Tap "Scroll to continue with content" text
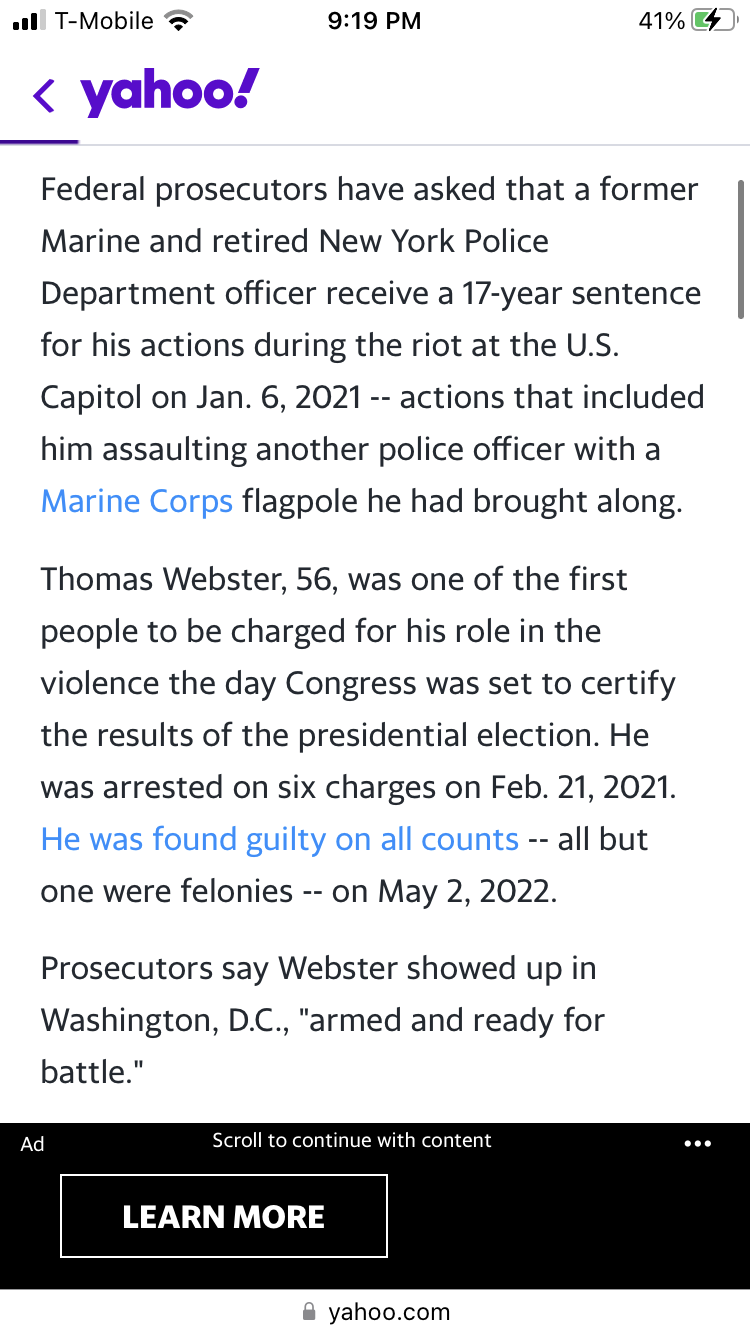 coord(352,1140)
